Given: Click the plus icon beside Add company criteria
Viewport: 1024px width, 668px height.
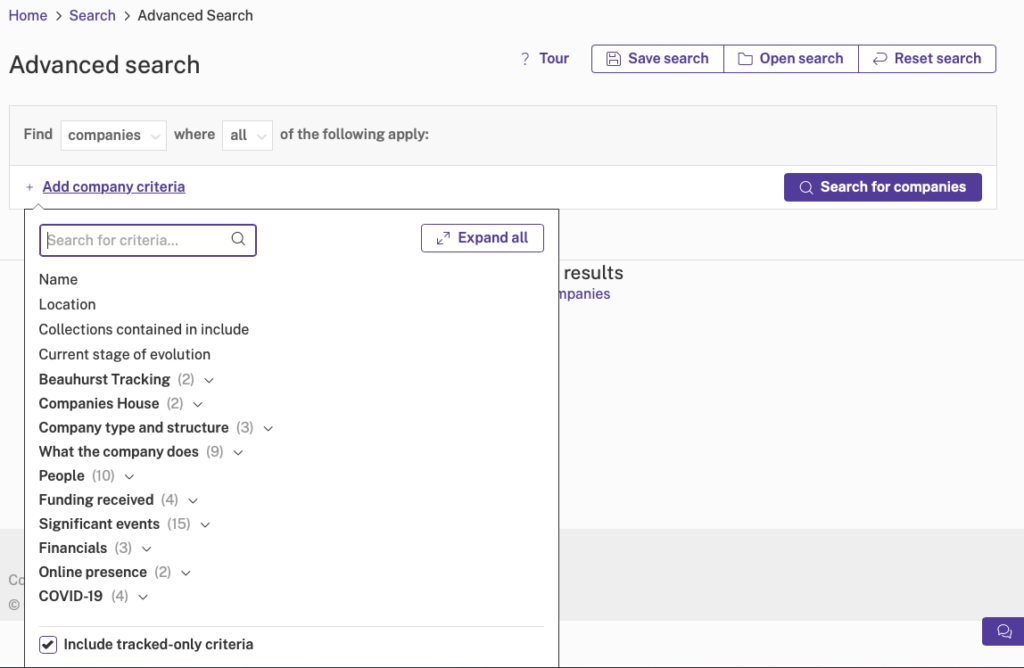Looking at the screenshot, I should click(29, 187).
